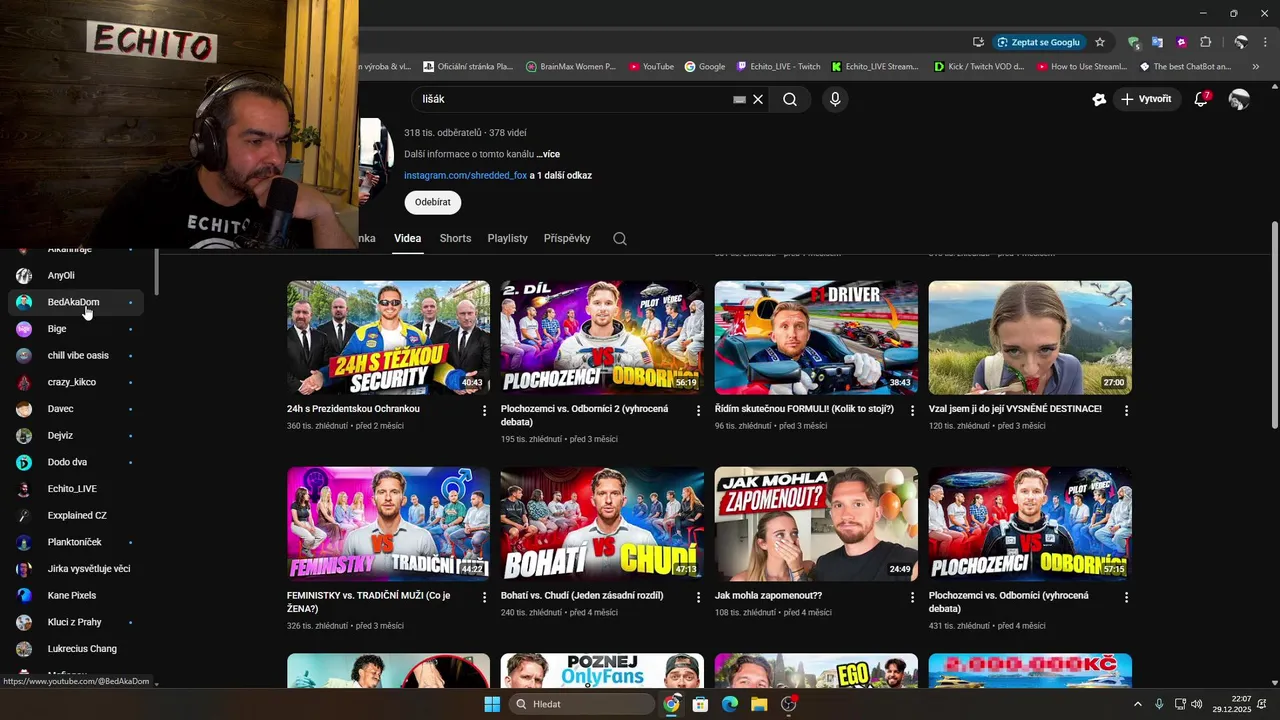This screenshot has height=720, width=1280.
Task: Click the page vertical scrollbar
Action: [1274, 325]
